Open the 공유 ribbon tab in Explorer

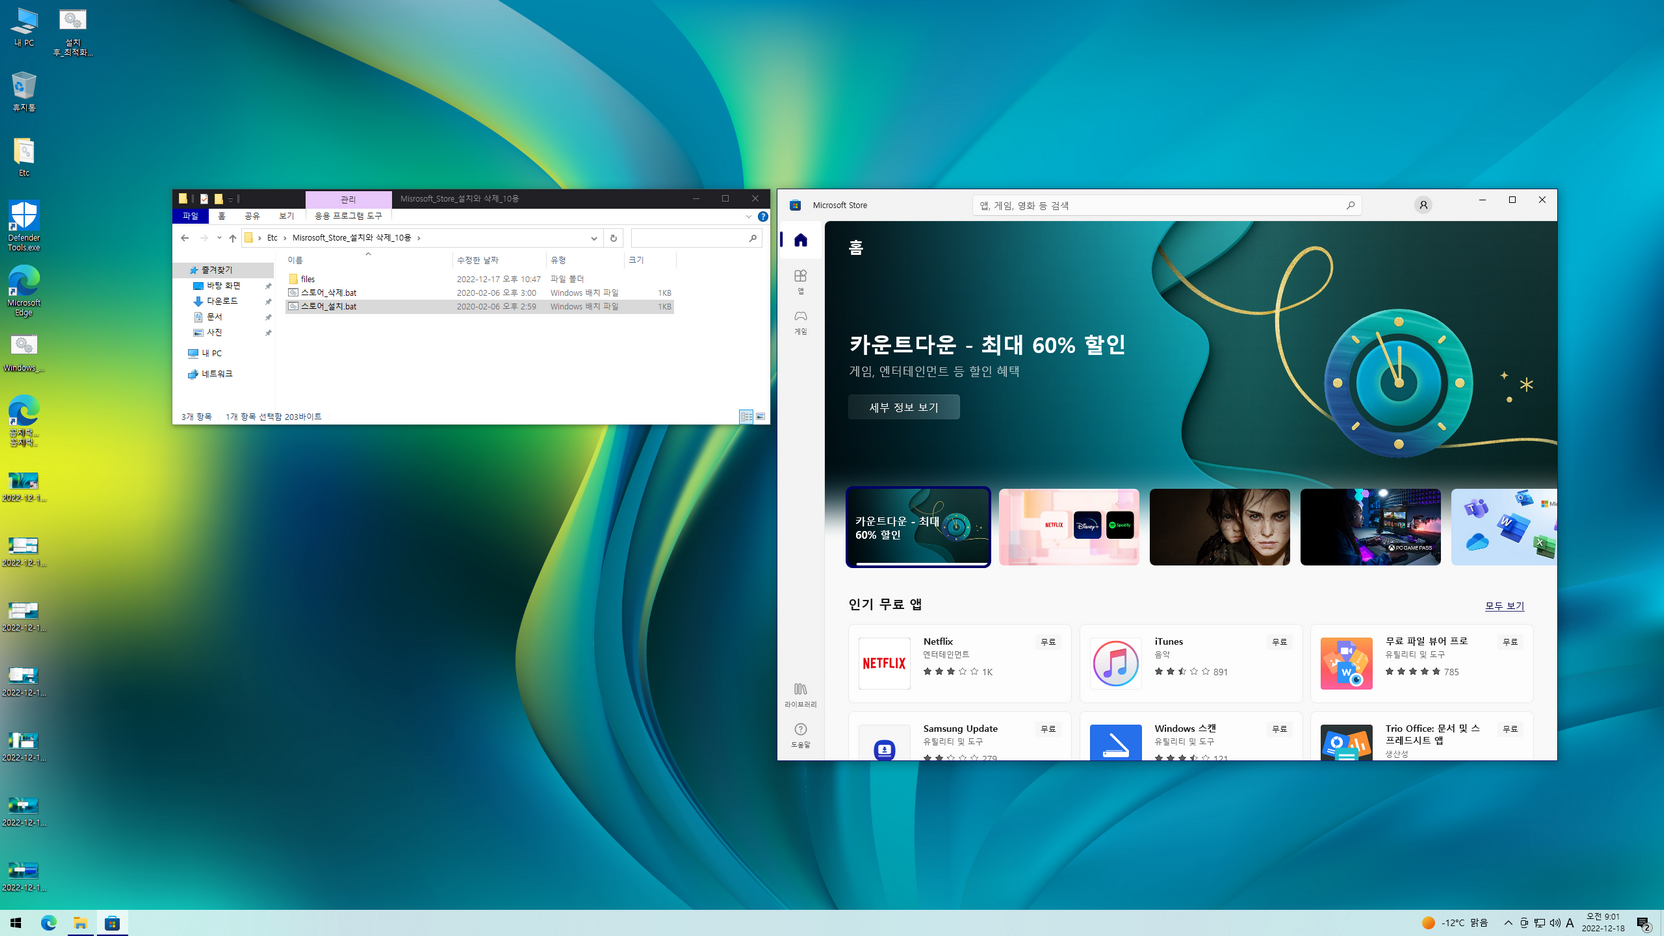pyautogui.click(x=252, y=216)
